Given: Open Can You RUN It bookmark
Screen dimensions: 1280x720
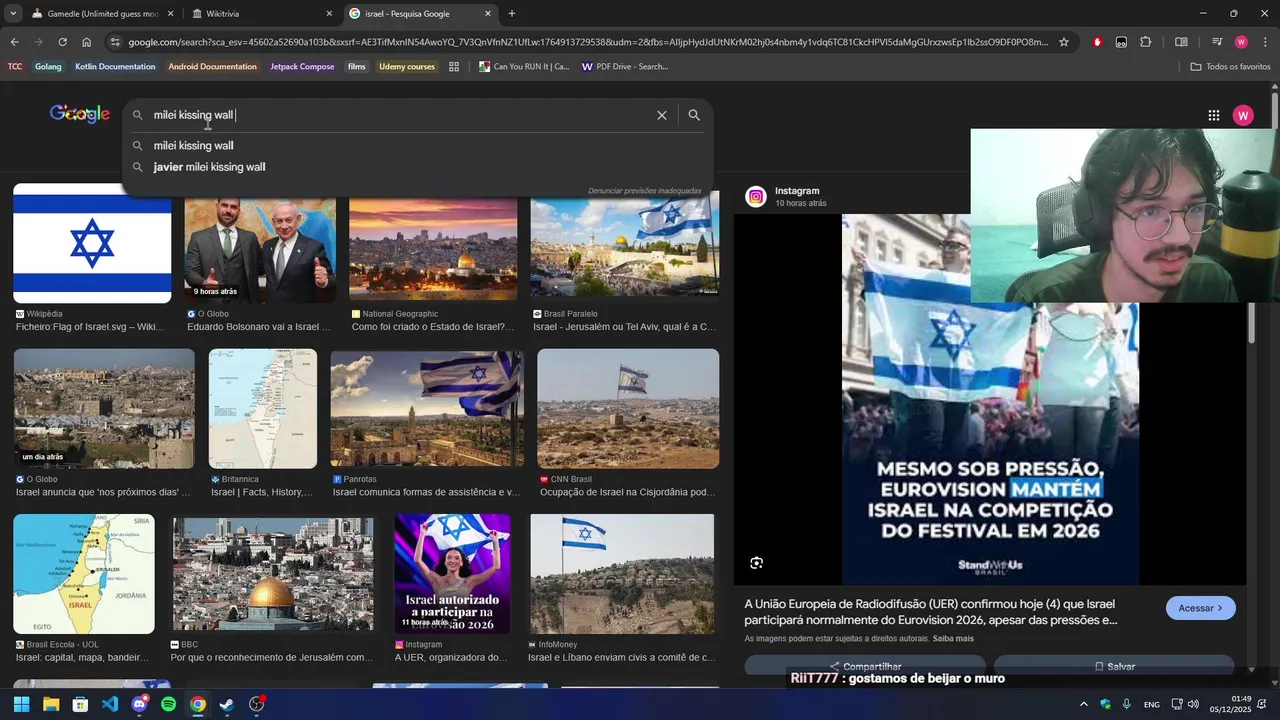Looking at the screenshot, I should (524, 67).
